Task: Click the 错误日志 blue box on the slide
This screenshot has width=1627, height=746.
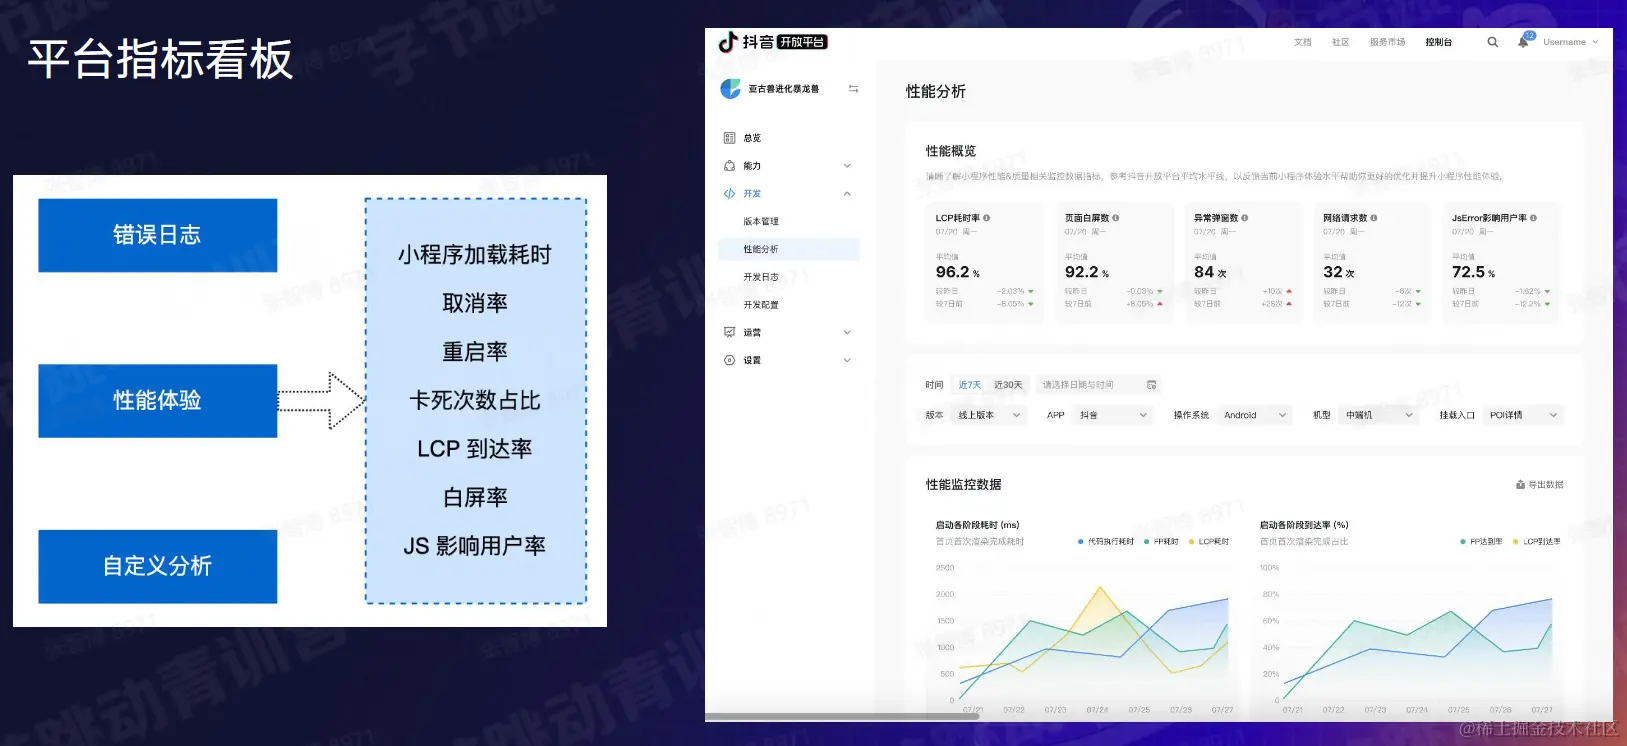Action: point(157,235)
